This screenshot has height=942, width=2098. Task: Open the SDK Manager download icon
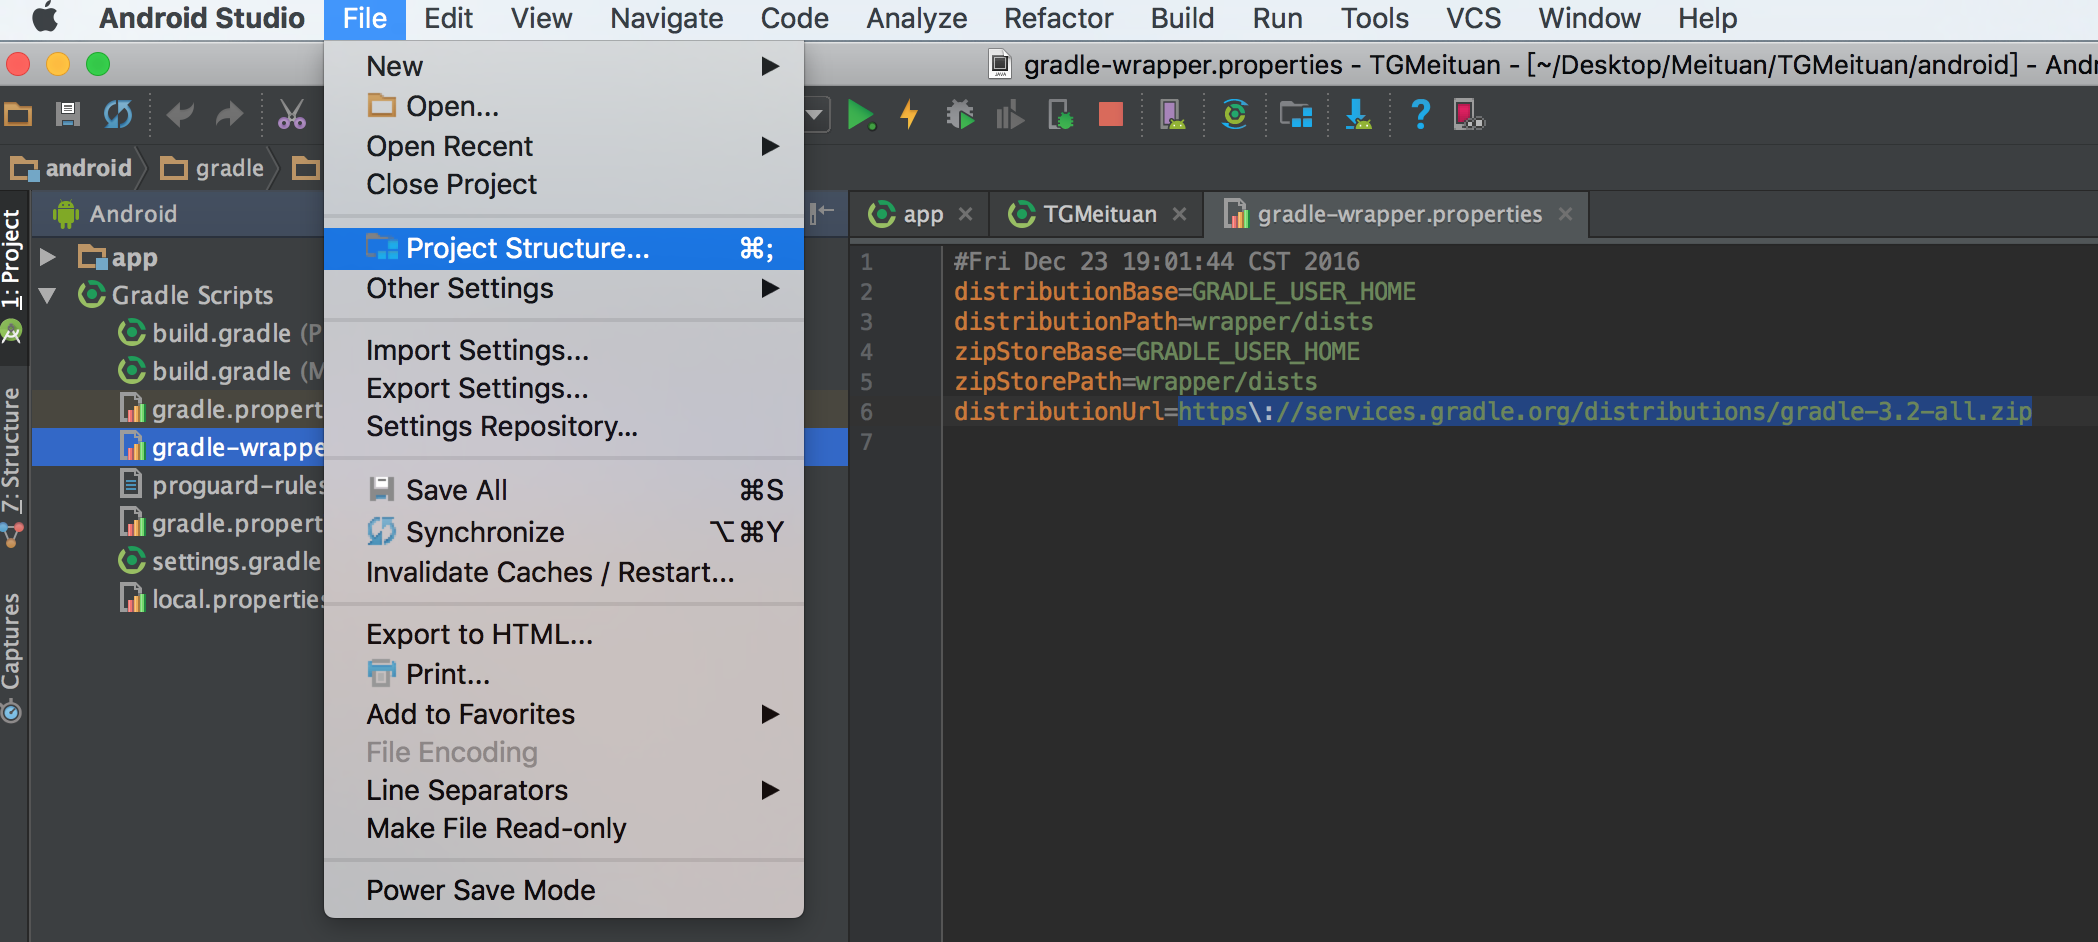[x=1358, y=115]
